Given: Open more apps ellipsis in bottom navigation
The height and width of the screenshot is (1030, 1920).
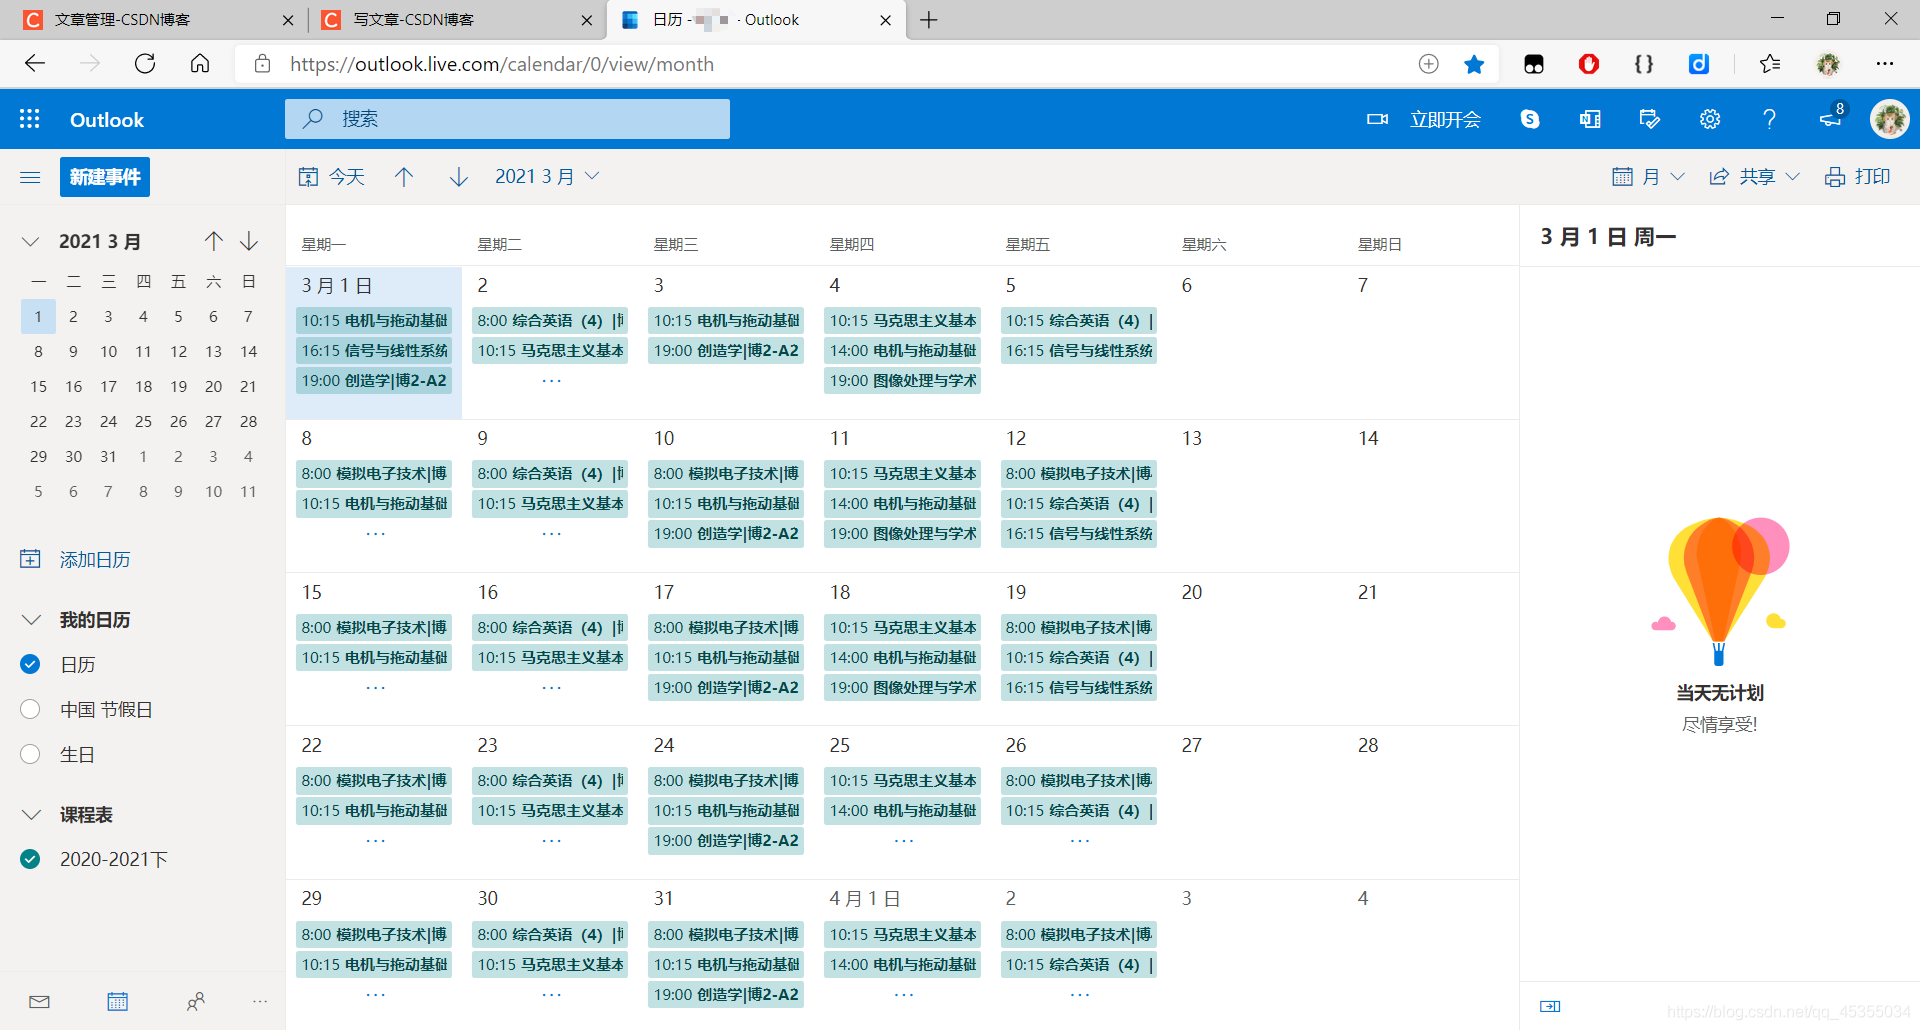Looking at the screenshot, I should click(260, 1002).
